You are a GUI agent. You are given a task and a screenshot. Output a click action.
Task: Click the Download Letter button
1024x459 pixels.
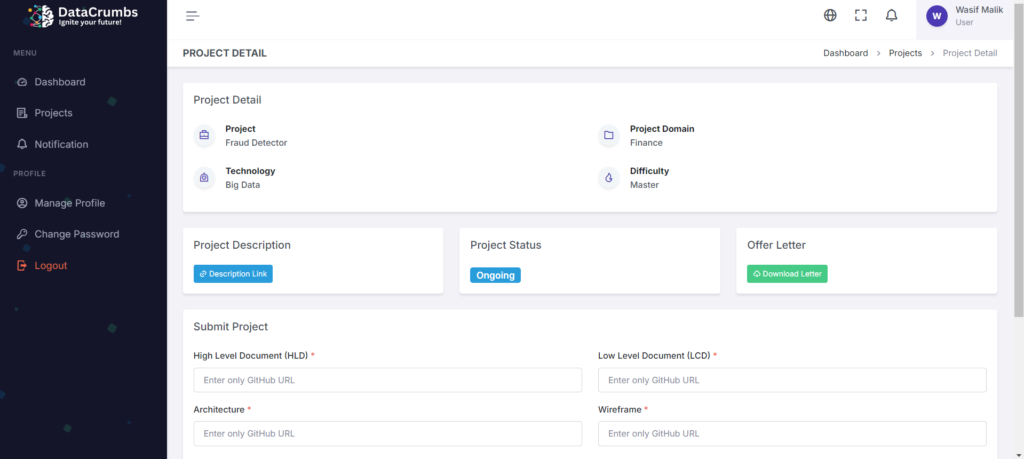pos(787,274)
